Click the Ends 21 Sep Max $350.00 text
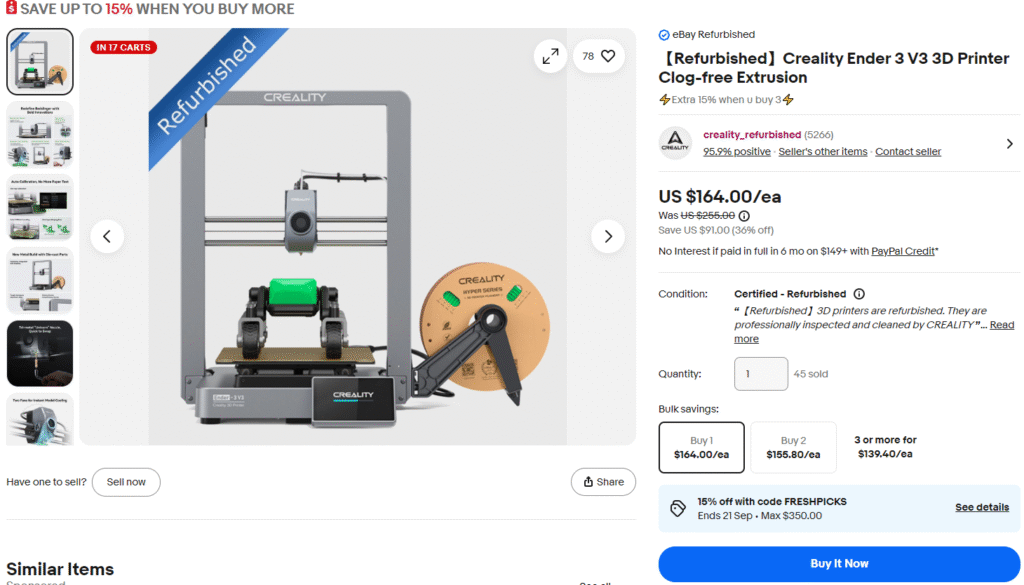1024x585 pixels. (760, 516)
